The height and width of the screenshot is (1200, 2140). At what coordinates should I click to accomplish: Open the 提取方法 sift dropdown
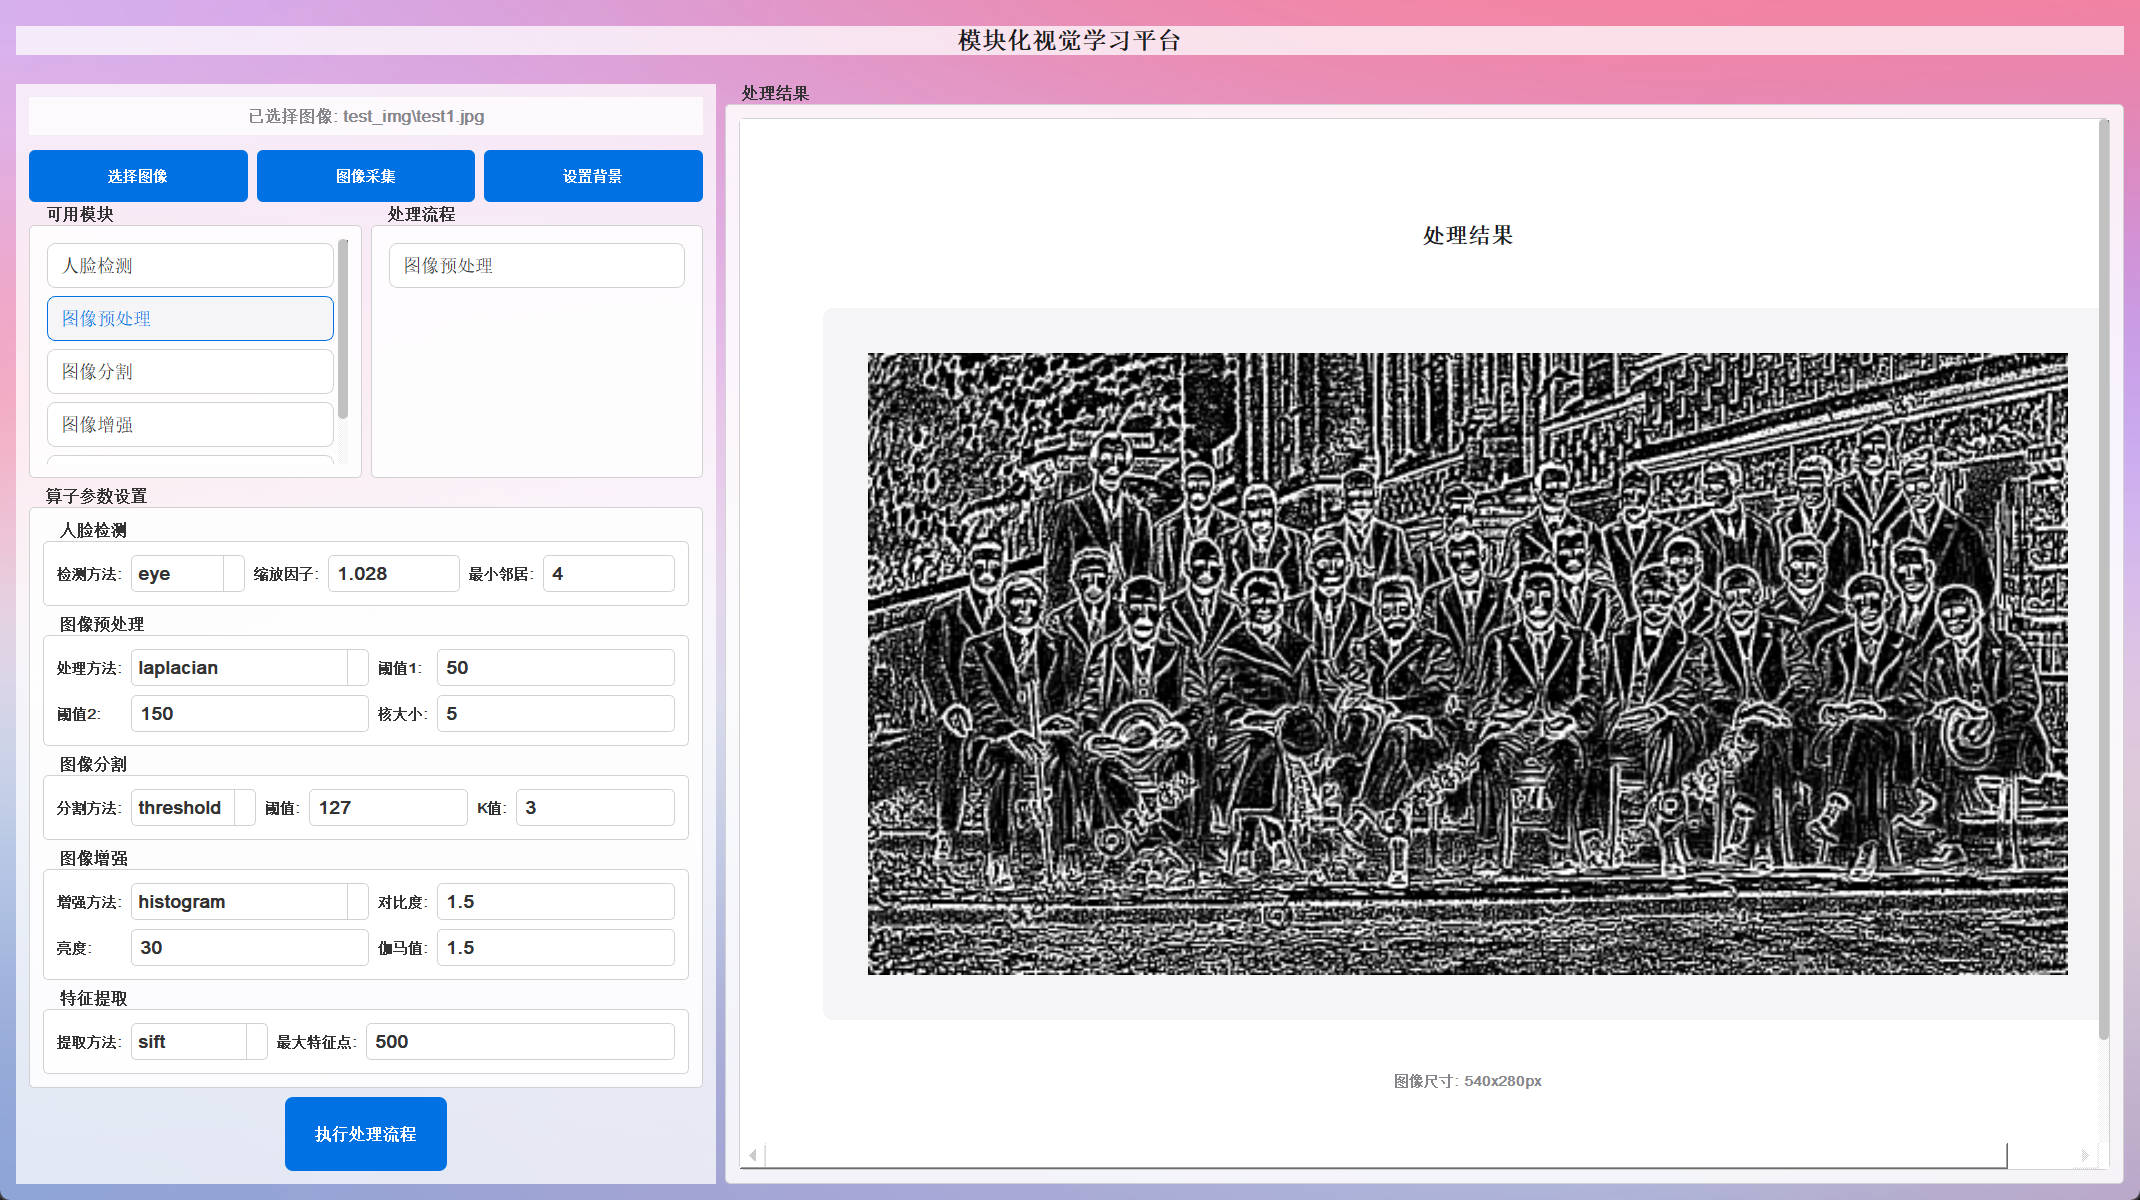pyautogui.click(x=198, y=1042)
